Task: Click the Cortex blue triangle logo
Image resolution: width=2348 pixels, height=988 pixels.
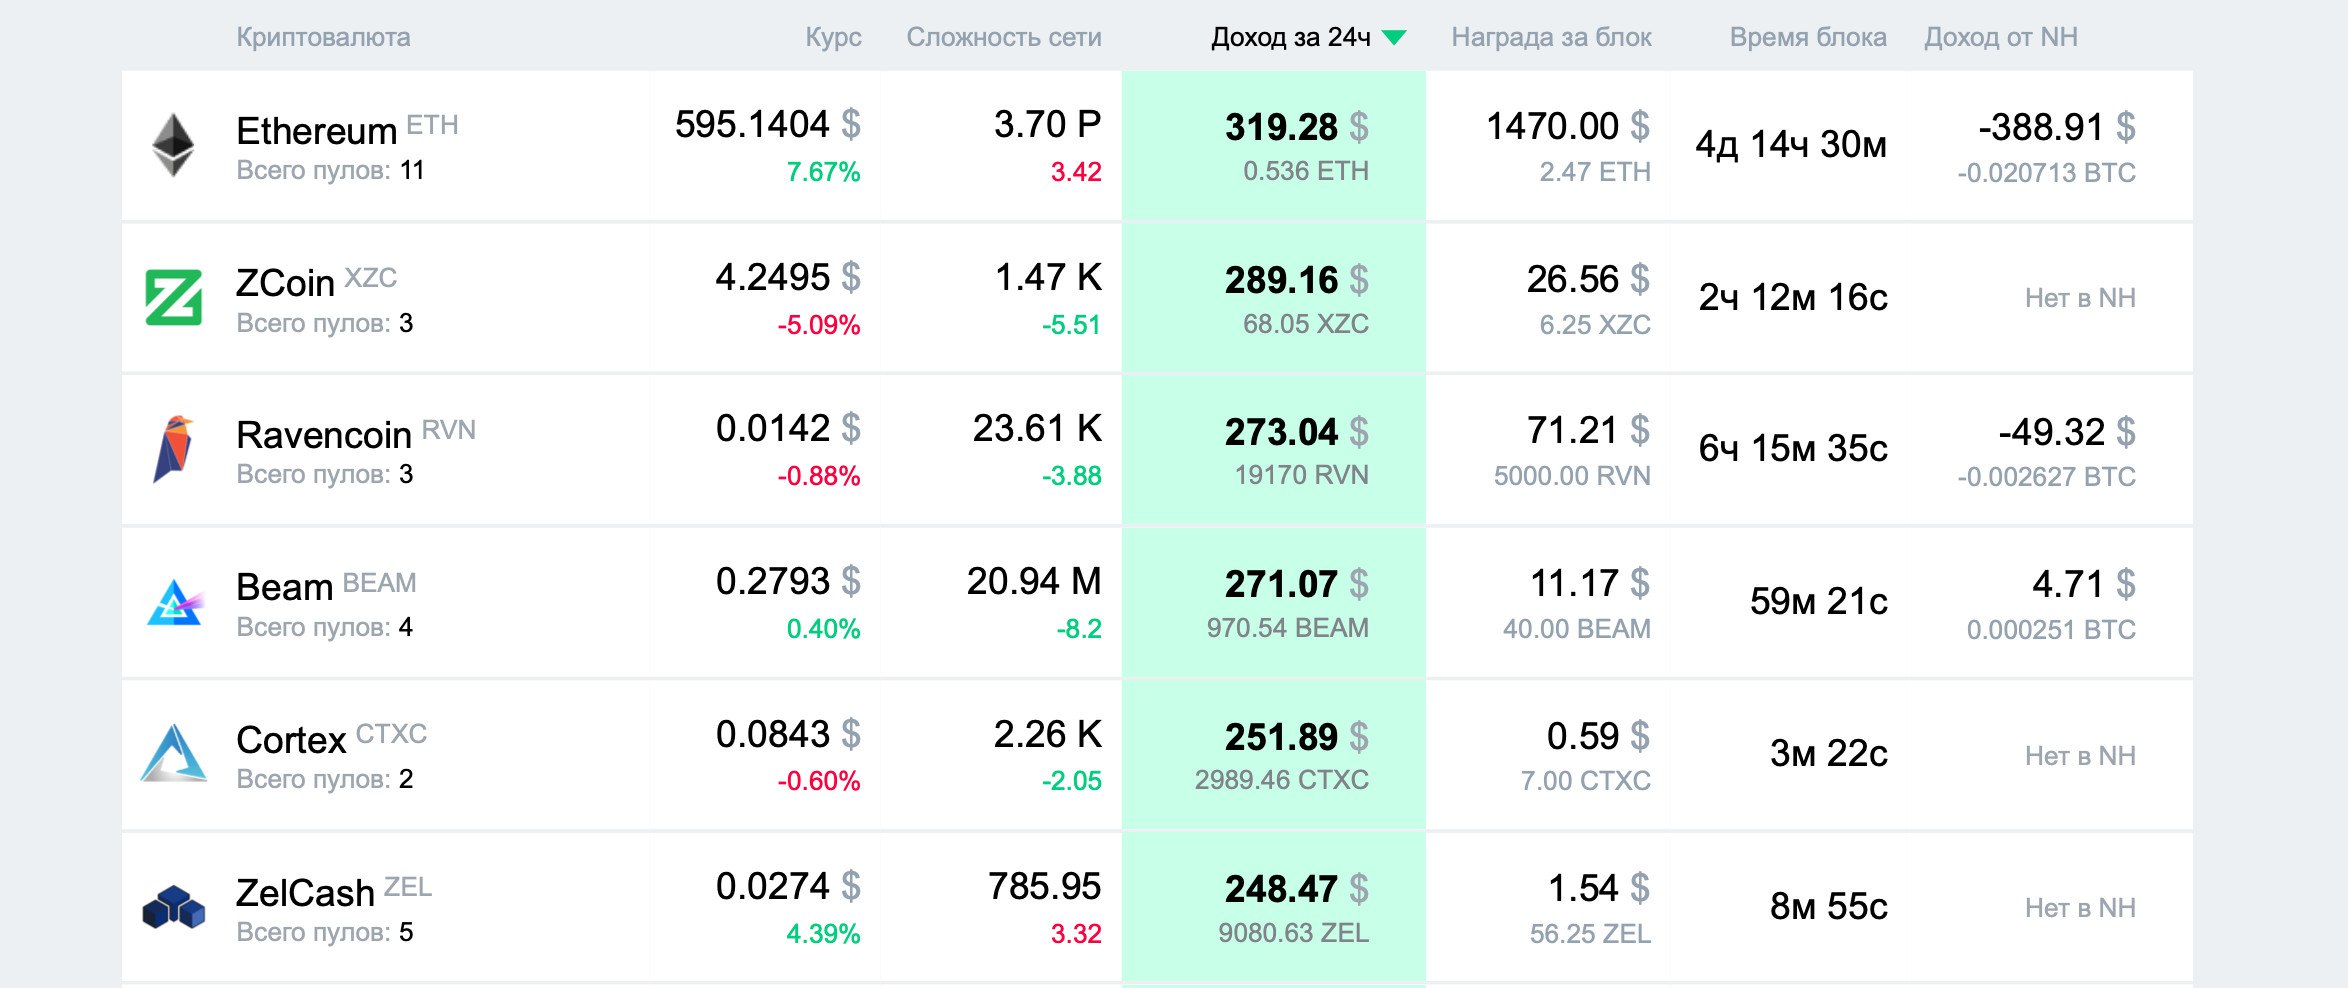Action: [x=174, y=753]
